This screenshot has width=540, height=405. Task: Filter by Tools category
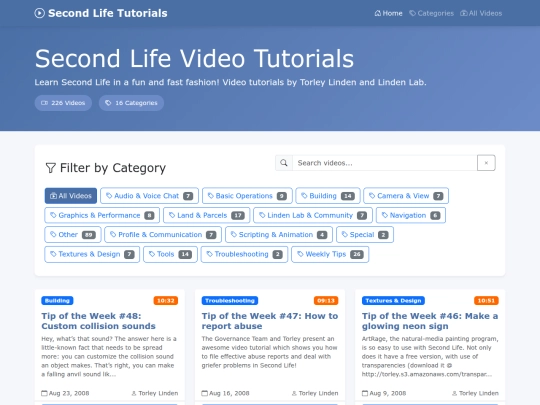coord(170,254)
